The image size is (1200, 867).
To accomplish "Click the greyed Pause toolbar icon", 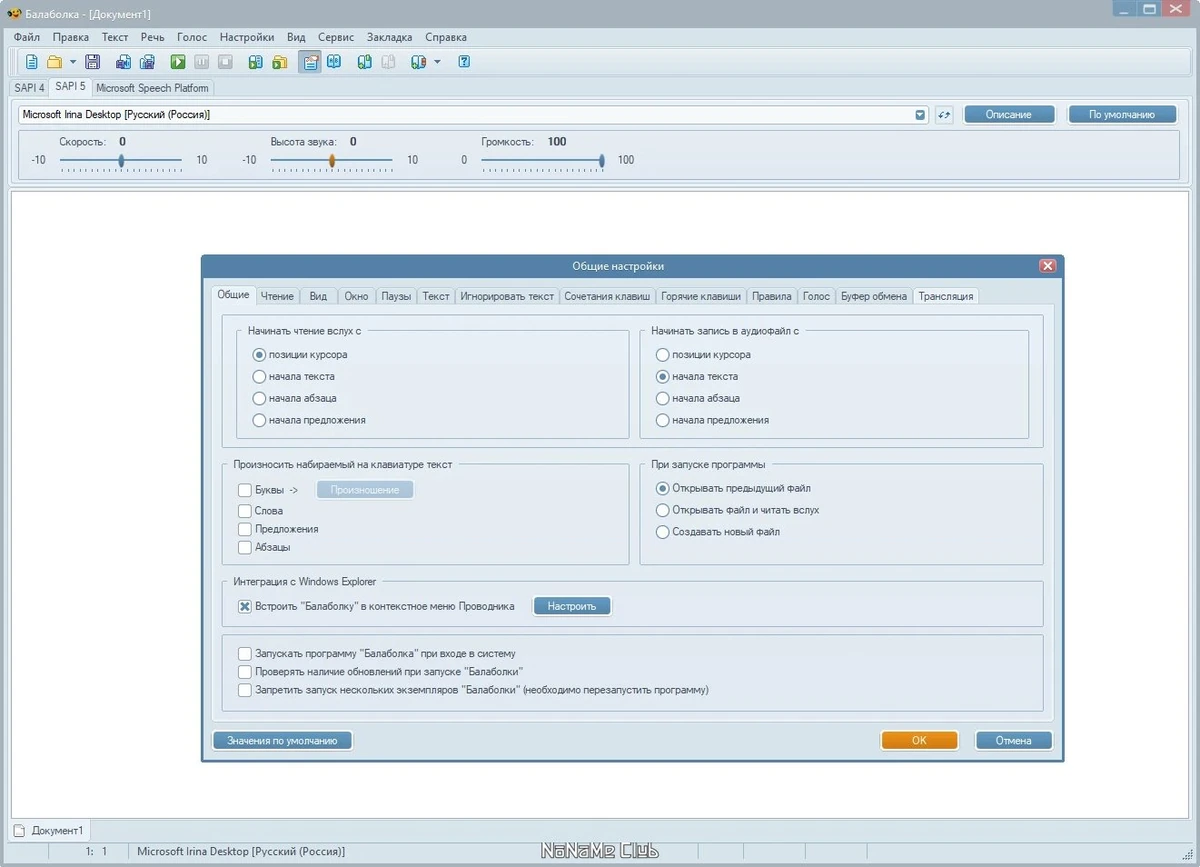I will click(x=202, y=62).
